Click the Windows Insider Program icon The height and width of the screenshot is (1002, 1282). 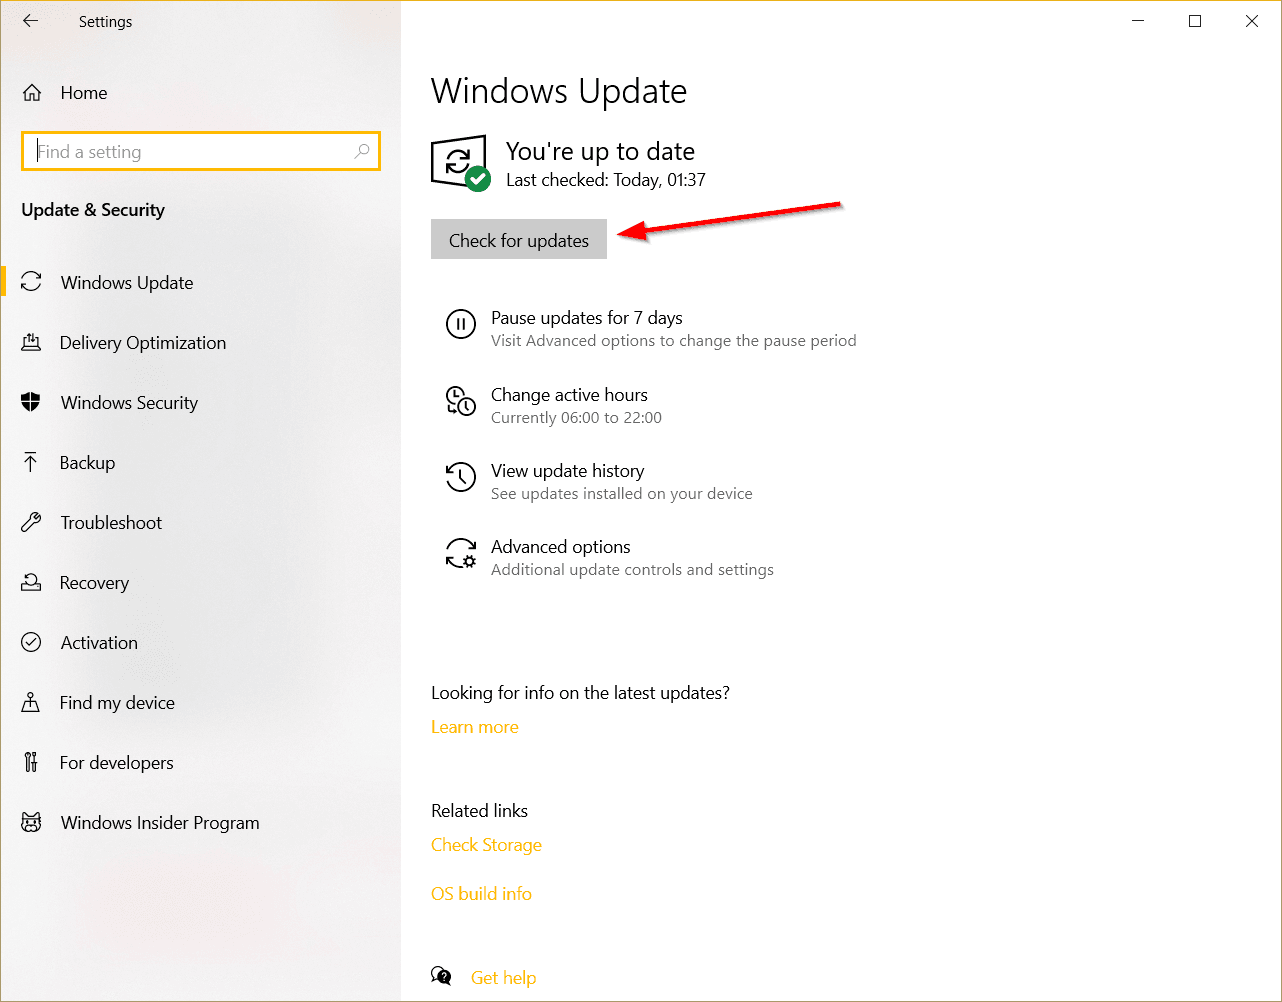32,822
